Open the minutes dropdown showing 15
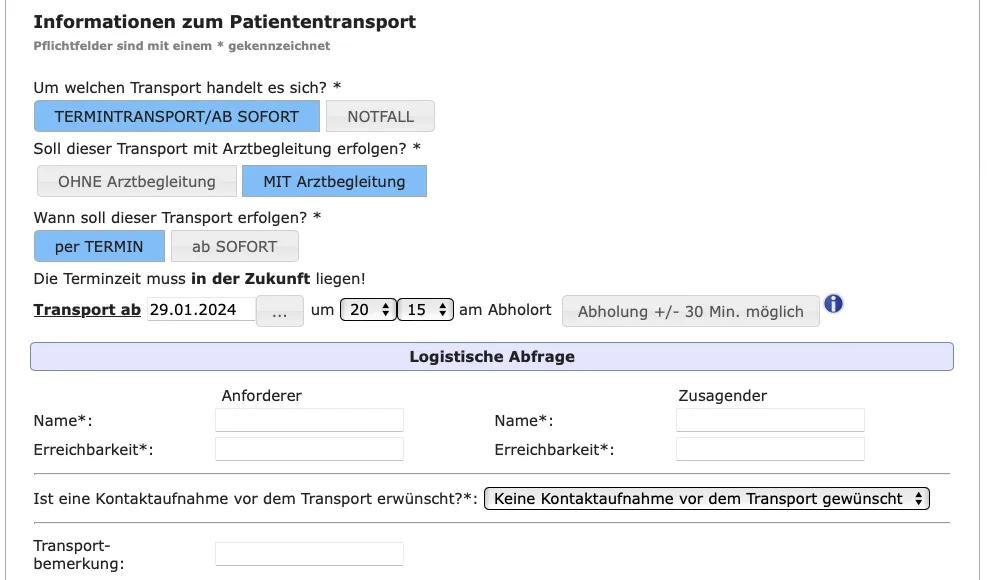 point(426,310)
